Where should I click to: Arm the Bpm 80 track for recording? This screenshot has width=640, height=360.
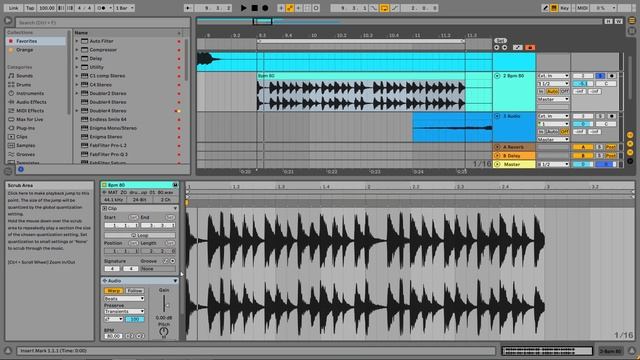(x=611, y=76)
